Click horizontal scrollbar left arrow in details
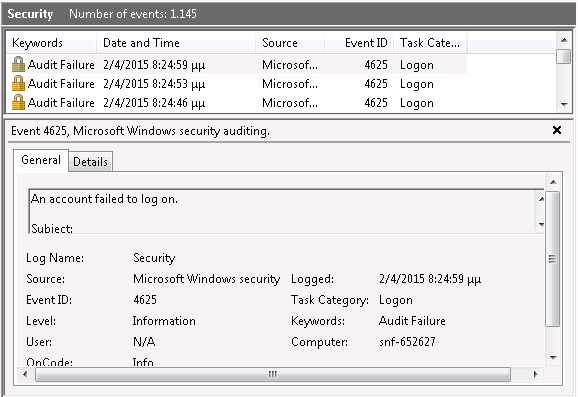 (x=25, y=375)
